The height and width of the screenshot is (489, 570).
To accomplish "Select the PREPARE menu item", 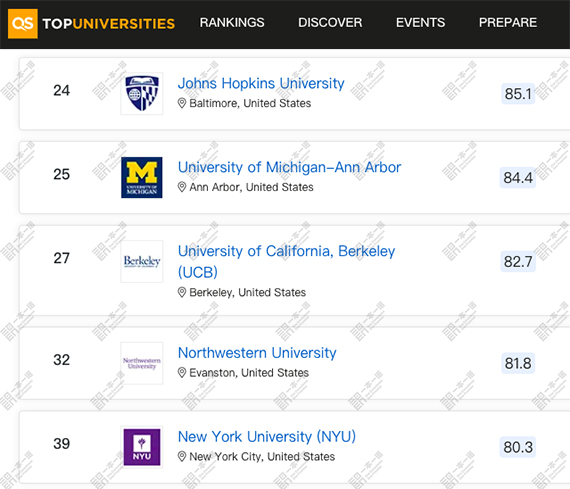I will pyautogui.click(x=507, y=23).
